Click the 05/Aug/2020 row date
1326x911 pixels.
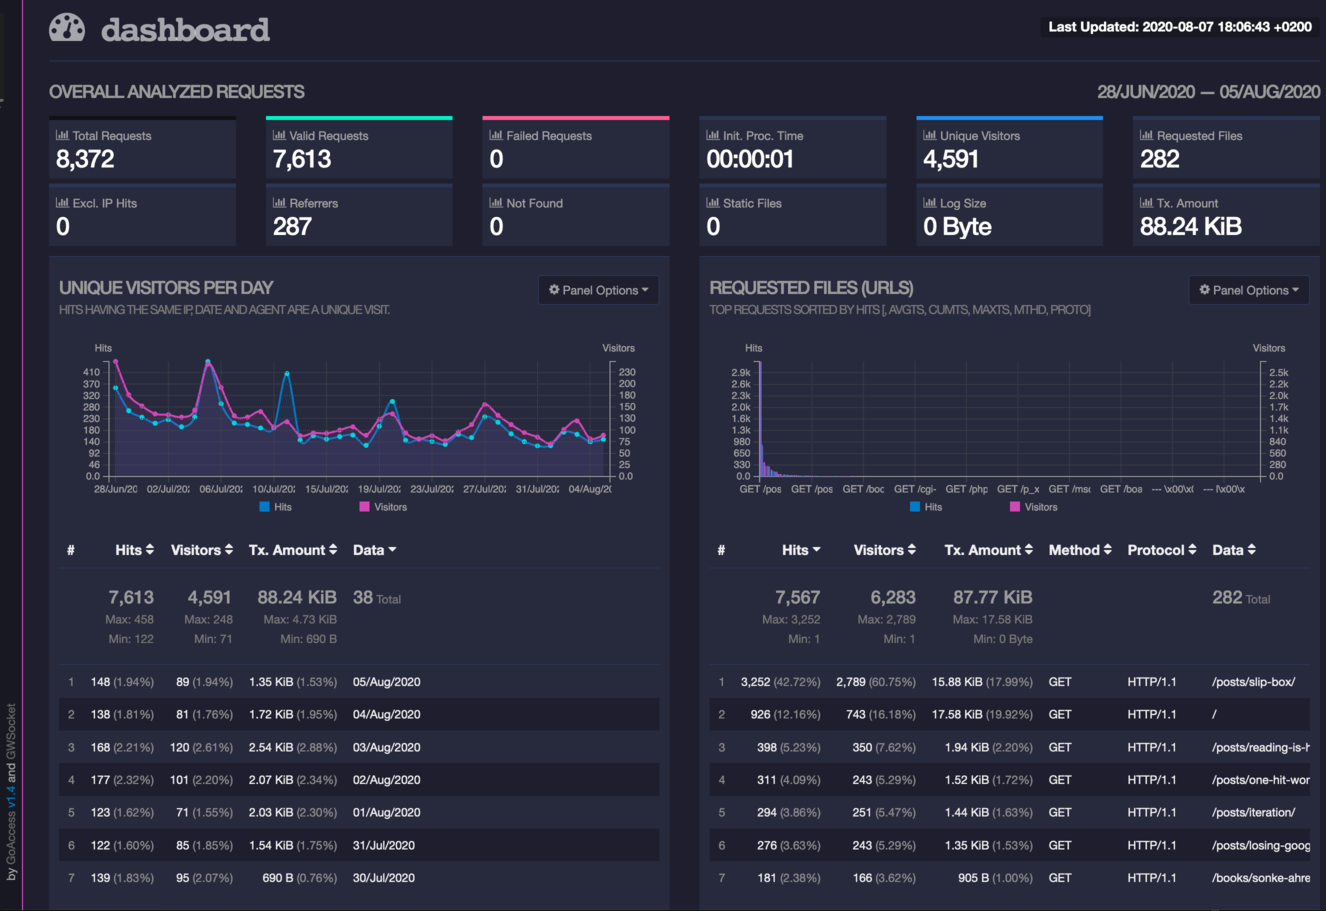[x=386, y=682]
